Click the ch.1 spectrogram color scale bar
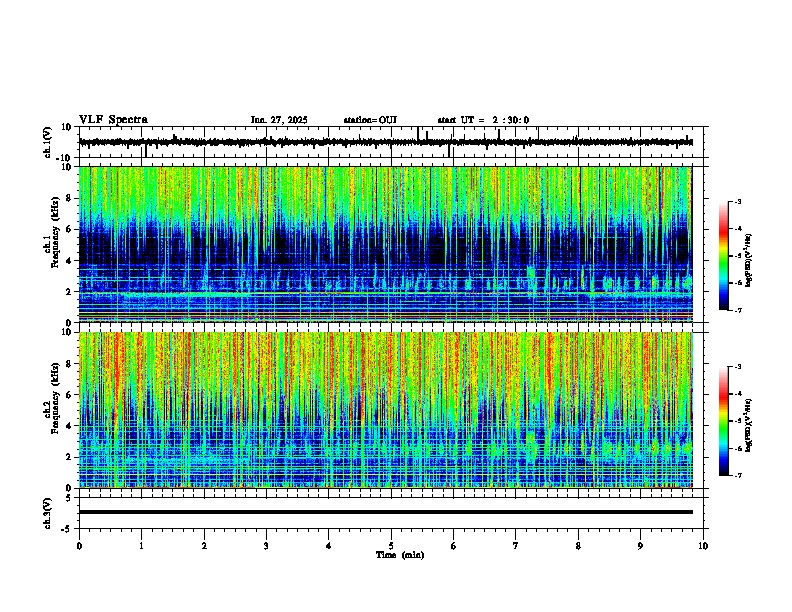 pyautogui.click(x=724, y=256)
